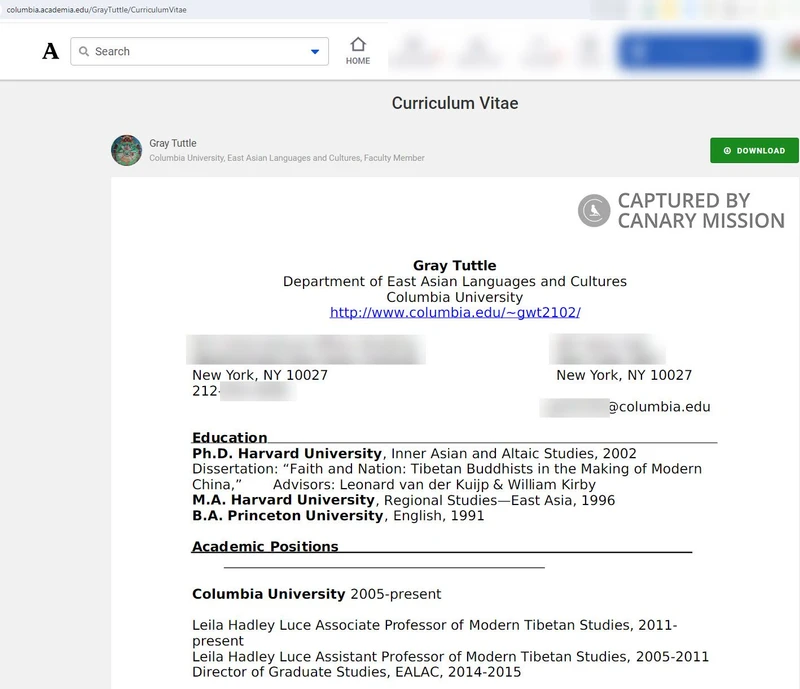Click the blurred blue button in the top bar
Viewport: 800px width, 689px height.
tap(690, 51)
